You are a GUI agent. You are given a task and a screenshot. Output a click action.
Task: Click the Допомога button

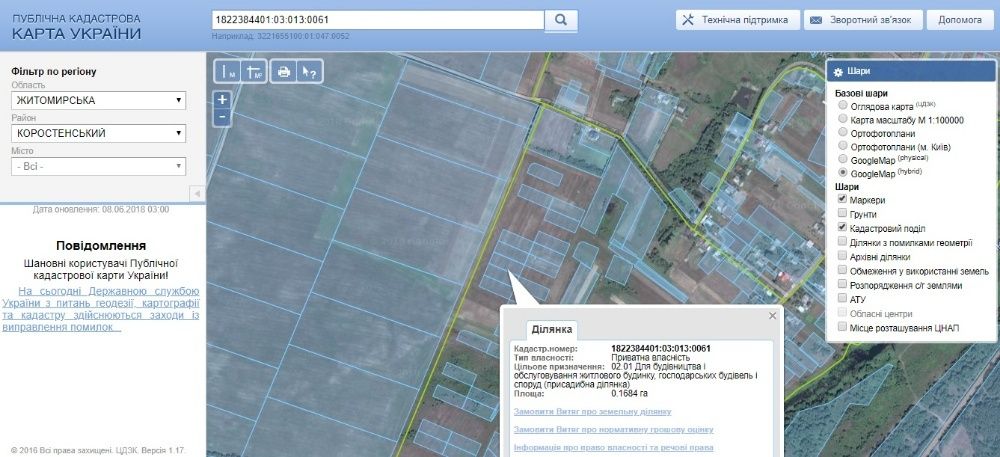(960, 20)
